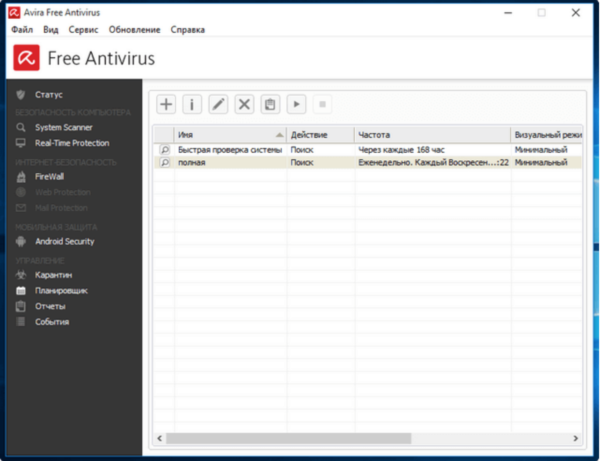Select the полная job row
This screenshot has height=461, width=600.
tap(367, 162)
